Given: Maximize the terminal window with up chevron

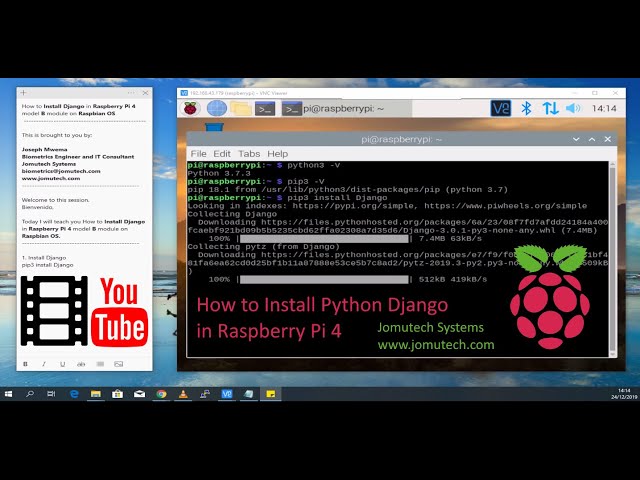Looking at the screenshot, I should coord(592,140).
